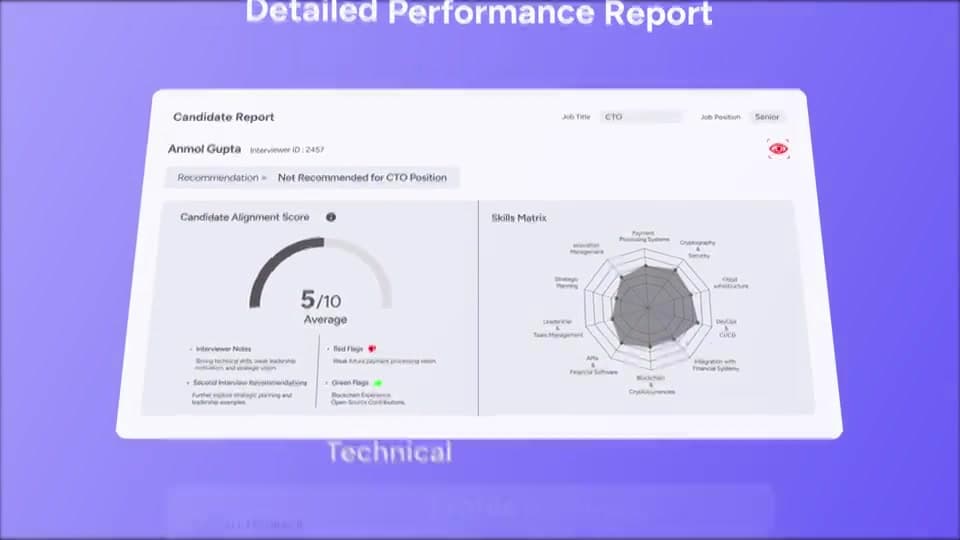This screenshot has height=540, width=960.
Task: Click candidate name Anmol Gupta
Action: pyautogui.click(x=204, y=149)
